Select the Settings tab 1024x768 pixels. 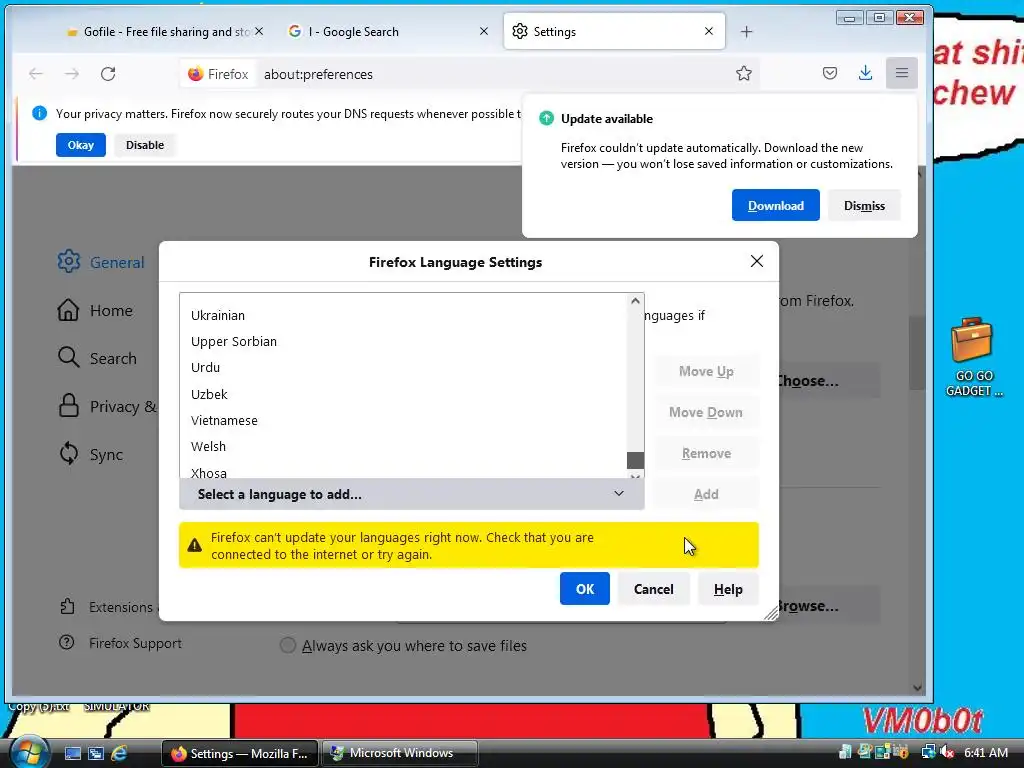614,31
